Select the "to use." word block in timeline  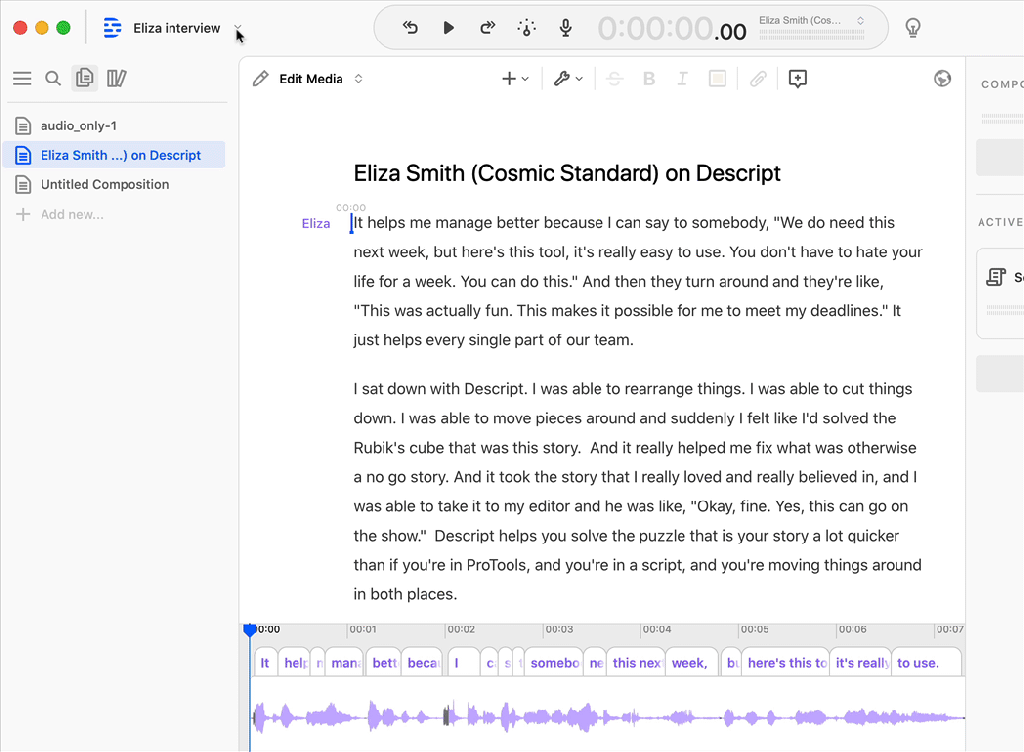[926, 663]
